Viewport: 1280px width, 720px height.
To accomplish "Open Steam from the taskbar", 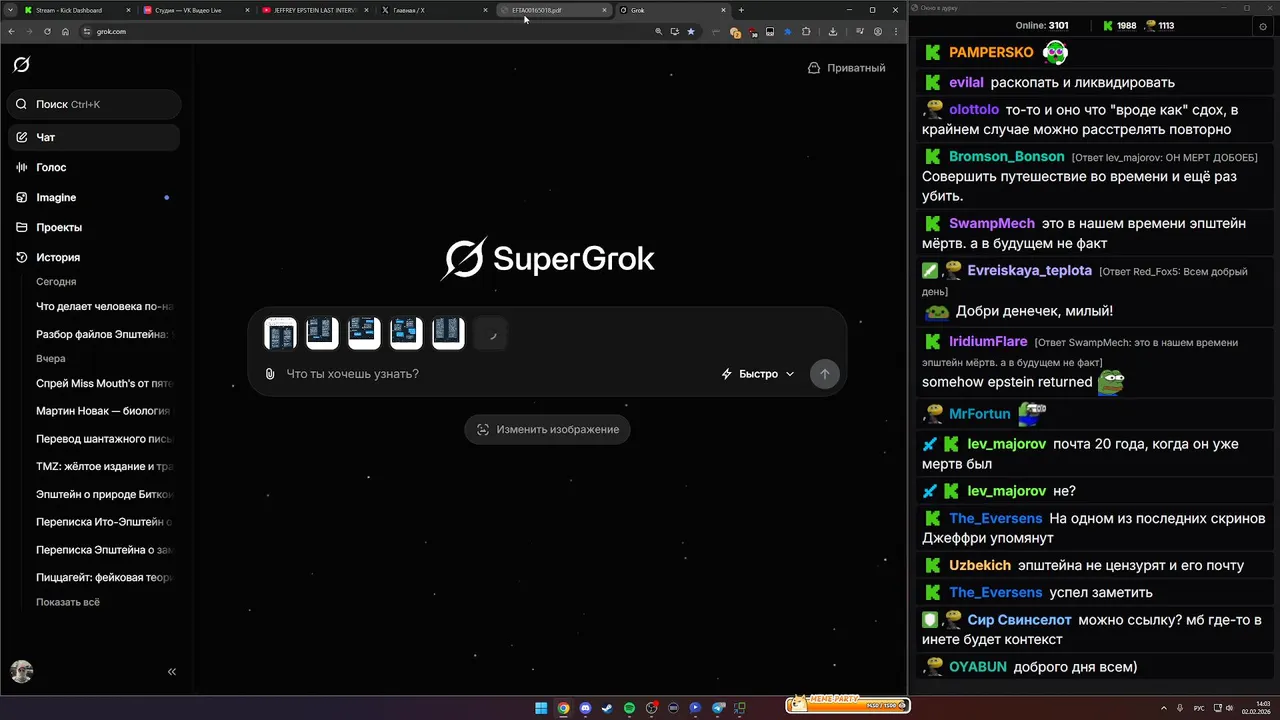I will [x=607, y=708].
